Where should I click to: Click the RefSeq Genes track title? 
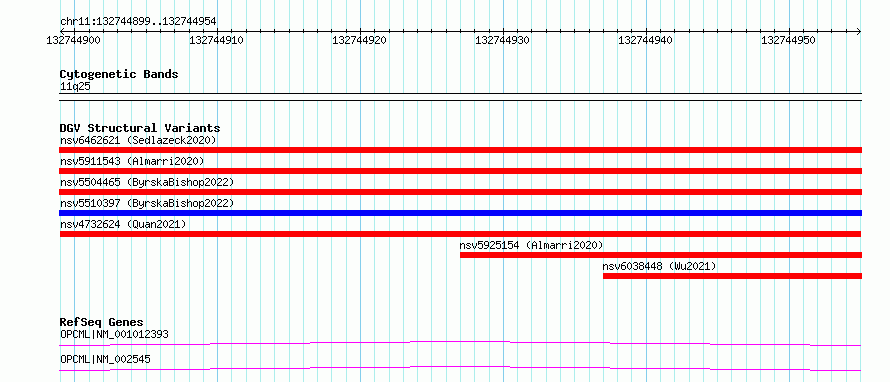[102, 322]
